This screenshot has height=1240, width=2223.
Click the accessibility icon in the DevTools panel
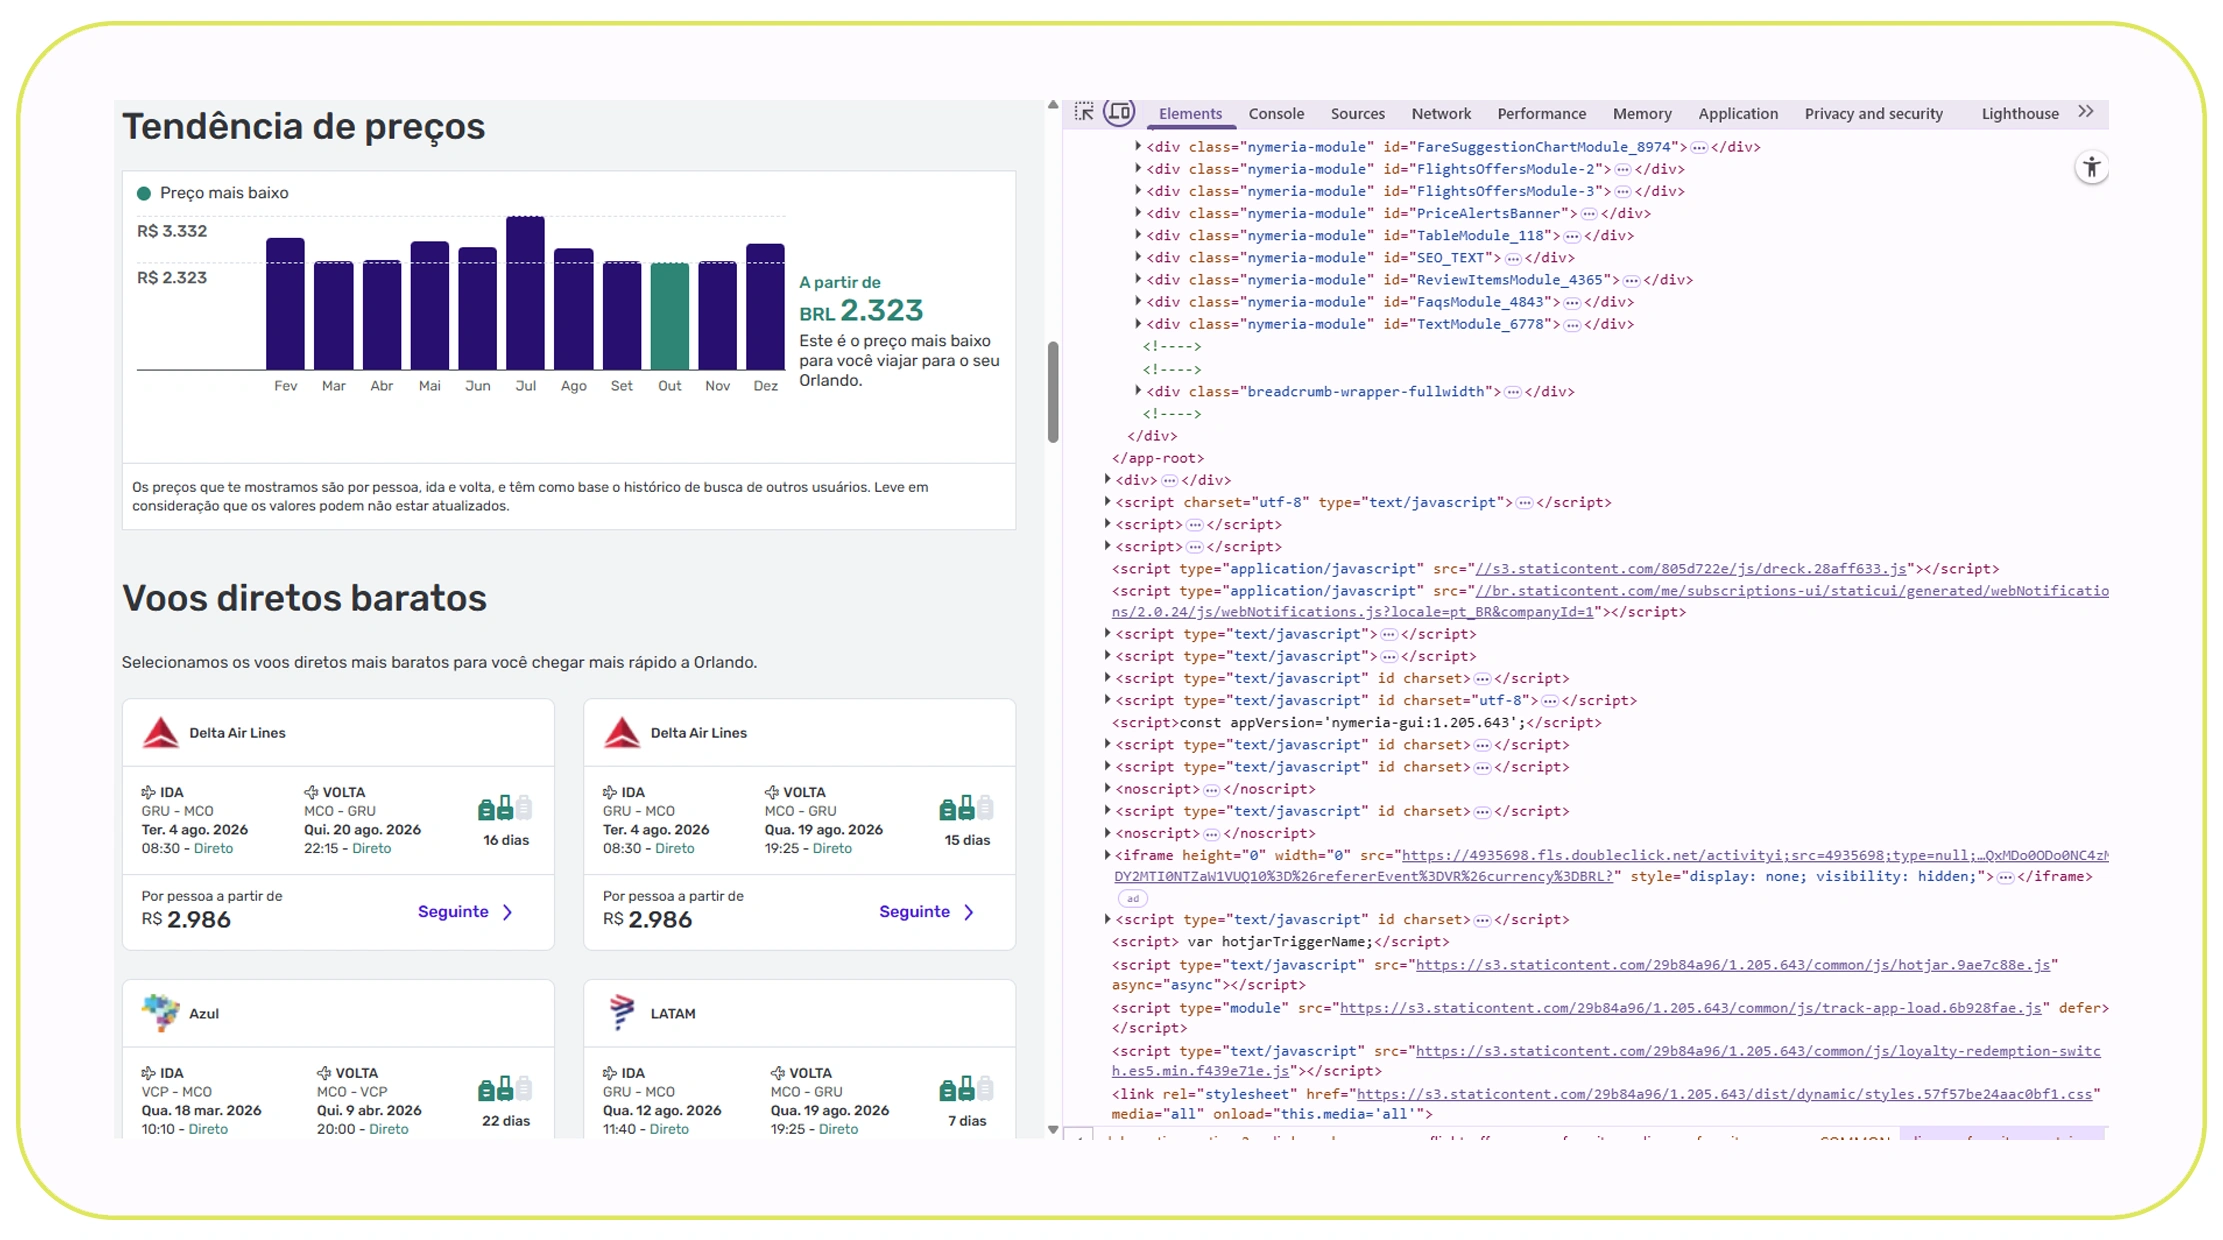click(2093, 167)
